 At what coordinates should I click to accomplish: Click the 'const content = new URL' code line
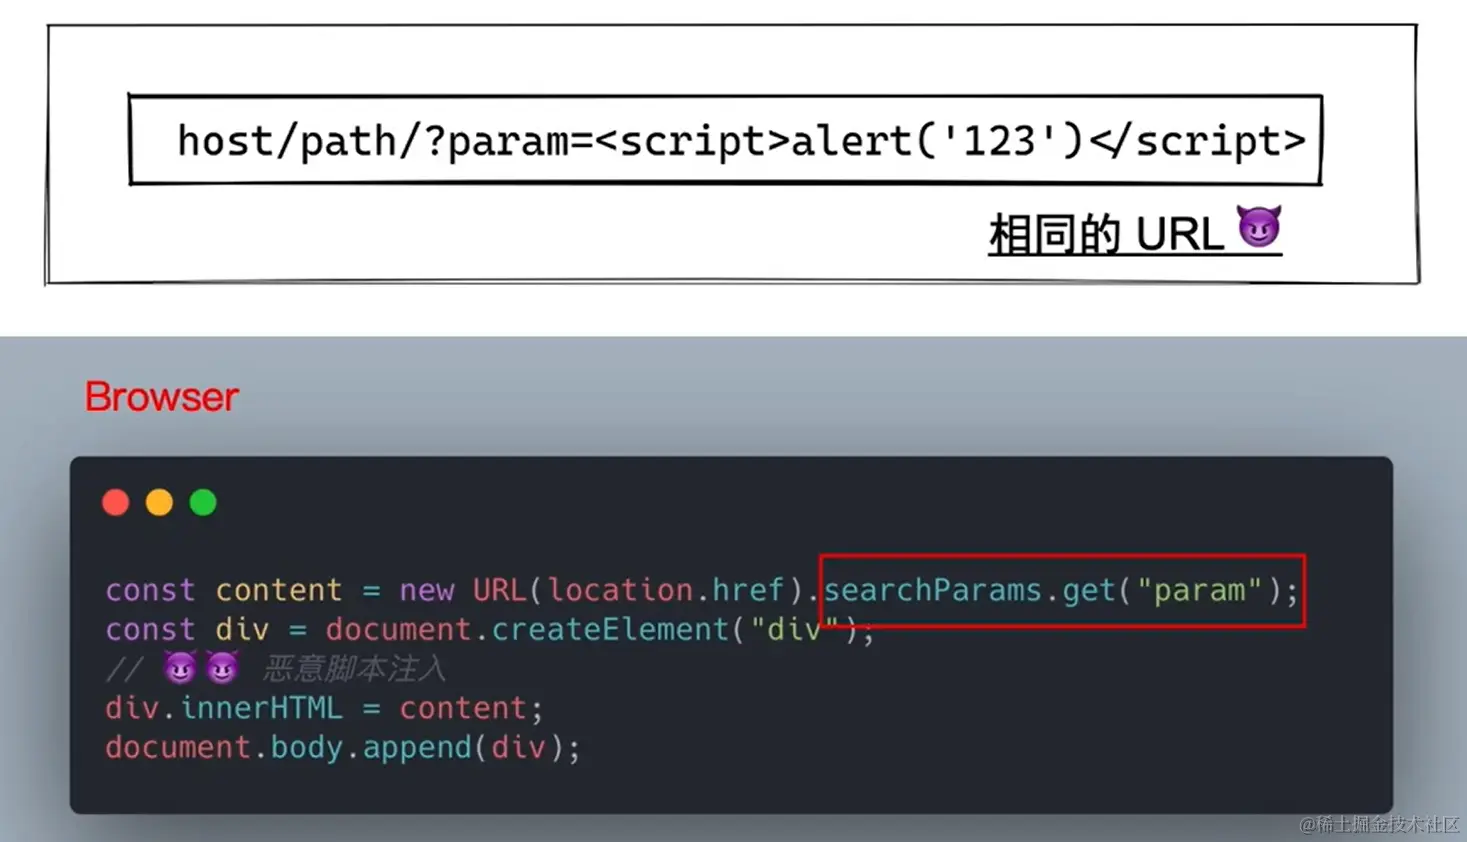tap(701, 590)
